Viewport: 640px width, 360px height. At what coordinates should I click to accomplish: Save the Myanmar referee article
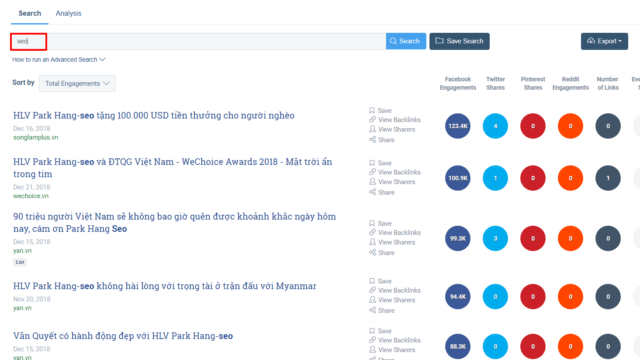[x=380, y=281]
